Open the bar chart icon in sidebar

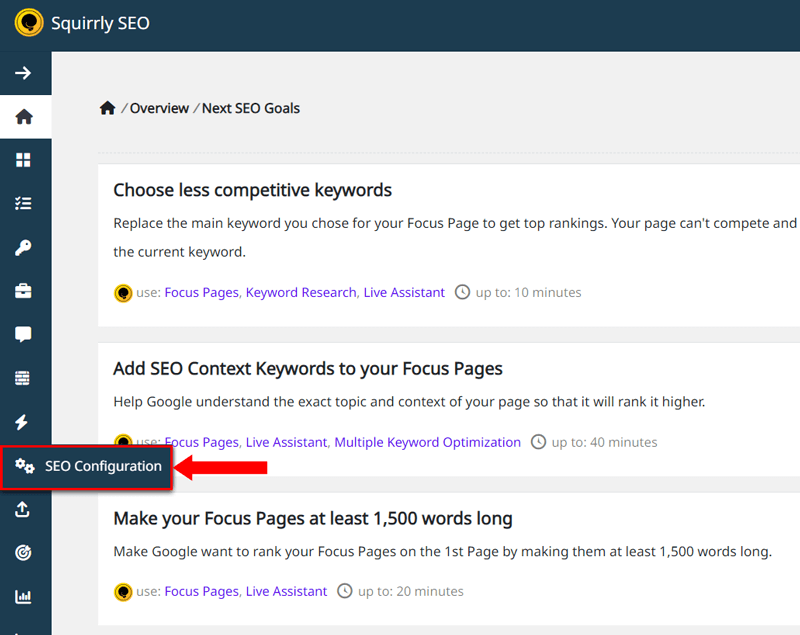click(23, 596)
